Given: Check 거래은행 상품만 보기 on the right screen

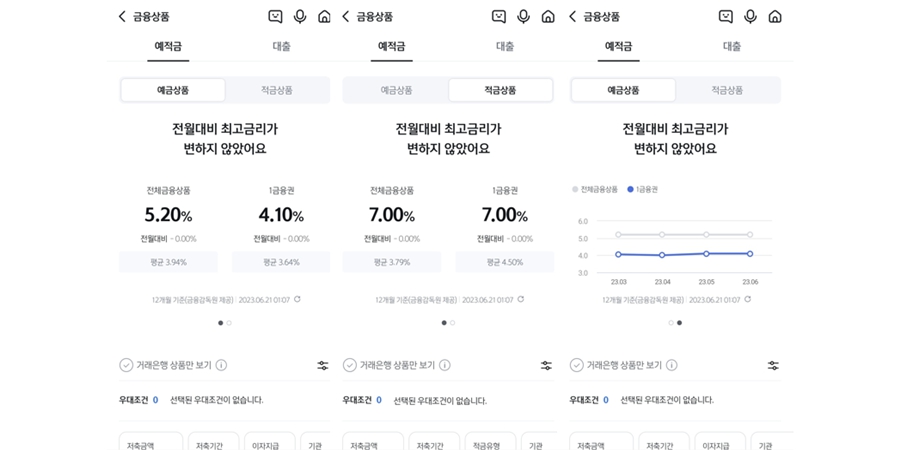Looking at the screenshot, I should pos(576,366).
